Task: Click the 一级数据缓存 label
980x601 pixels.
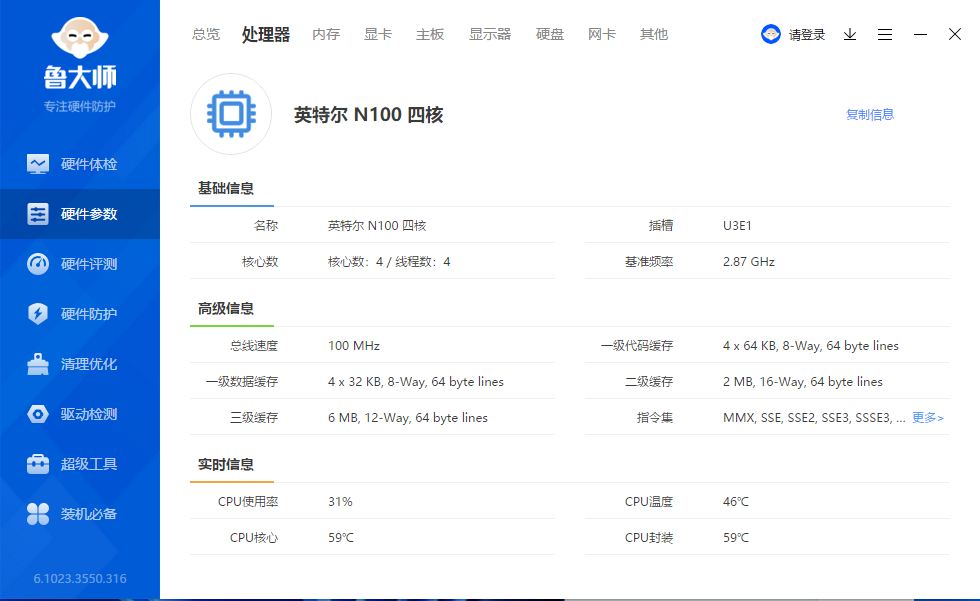Action: coord(242,382)
